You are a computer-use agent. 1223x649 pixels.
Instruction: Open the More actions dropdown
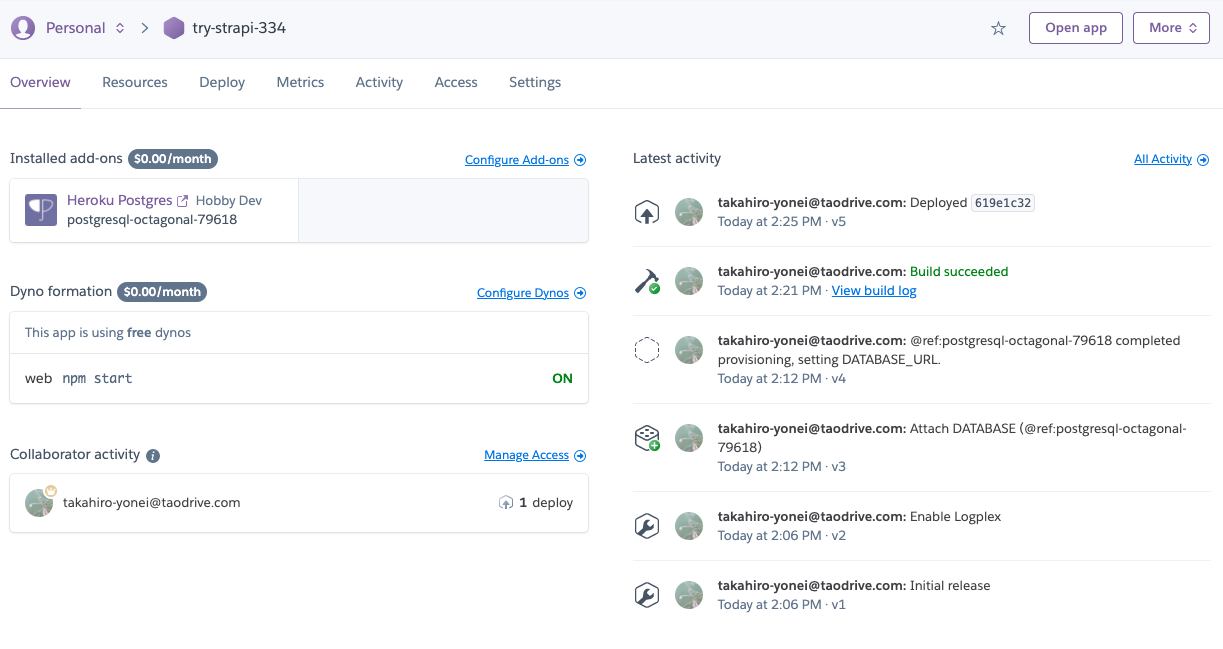(x=1170, y=28)
